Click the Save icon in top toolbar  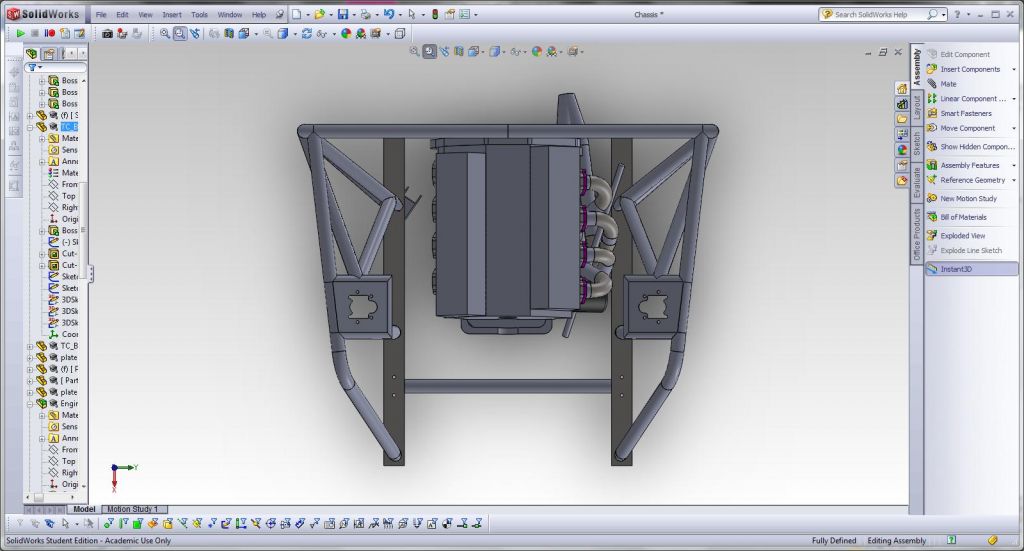click(x=343, y=15)
